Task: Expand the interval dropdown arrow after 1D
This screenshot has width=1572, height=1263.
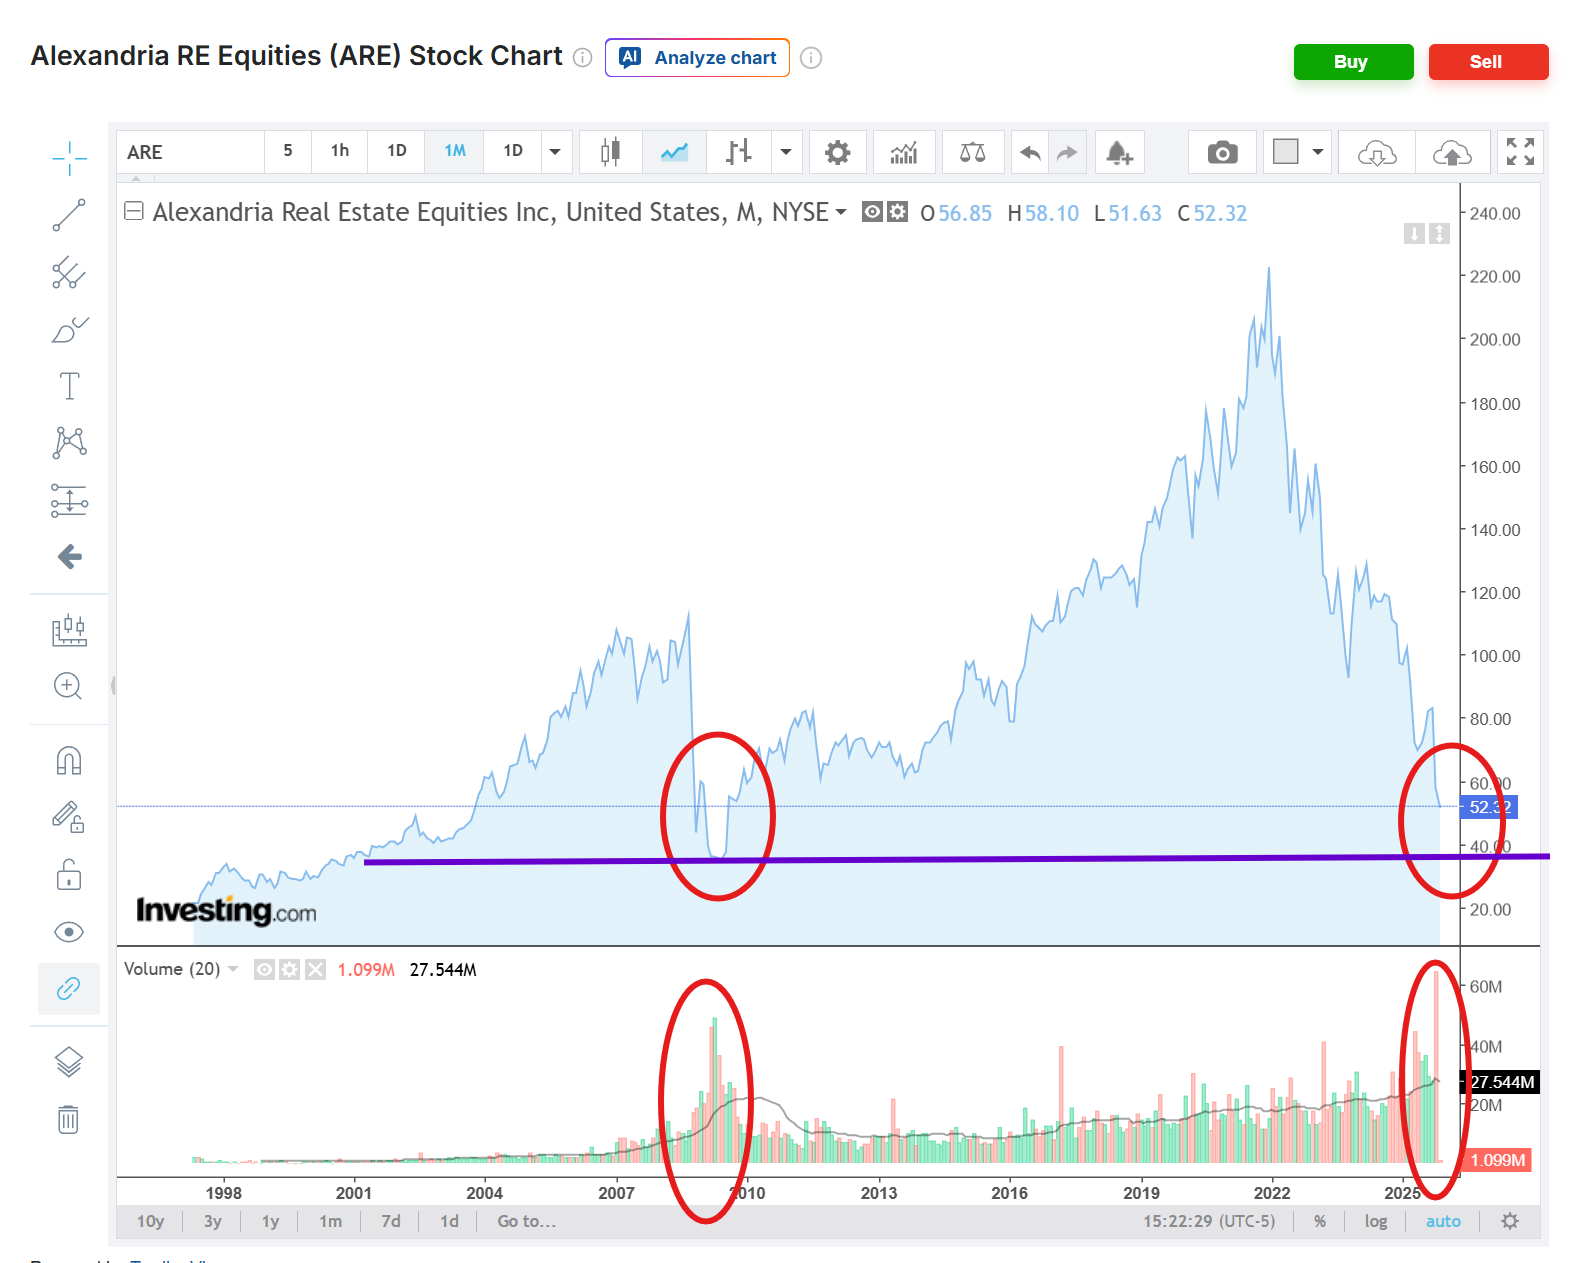Action: [x=555, y=153]
